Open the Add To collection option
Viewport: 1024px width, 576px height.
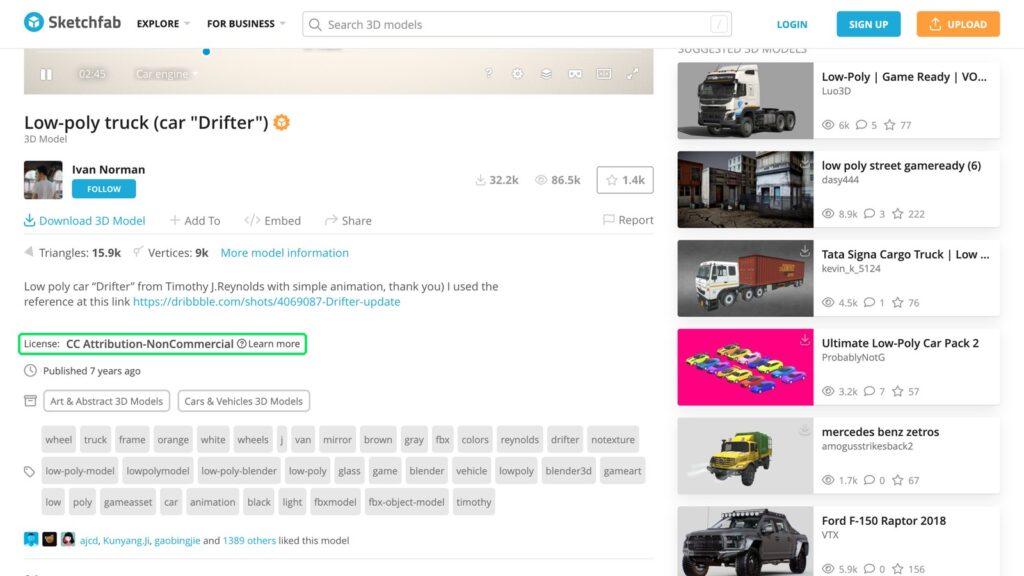[x=195, y=221]
